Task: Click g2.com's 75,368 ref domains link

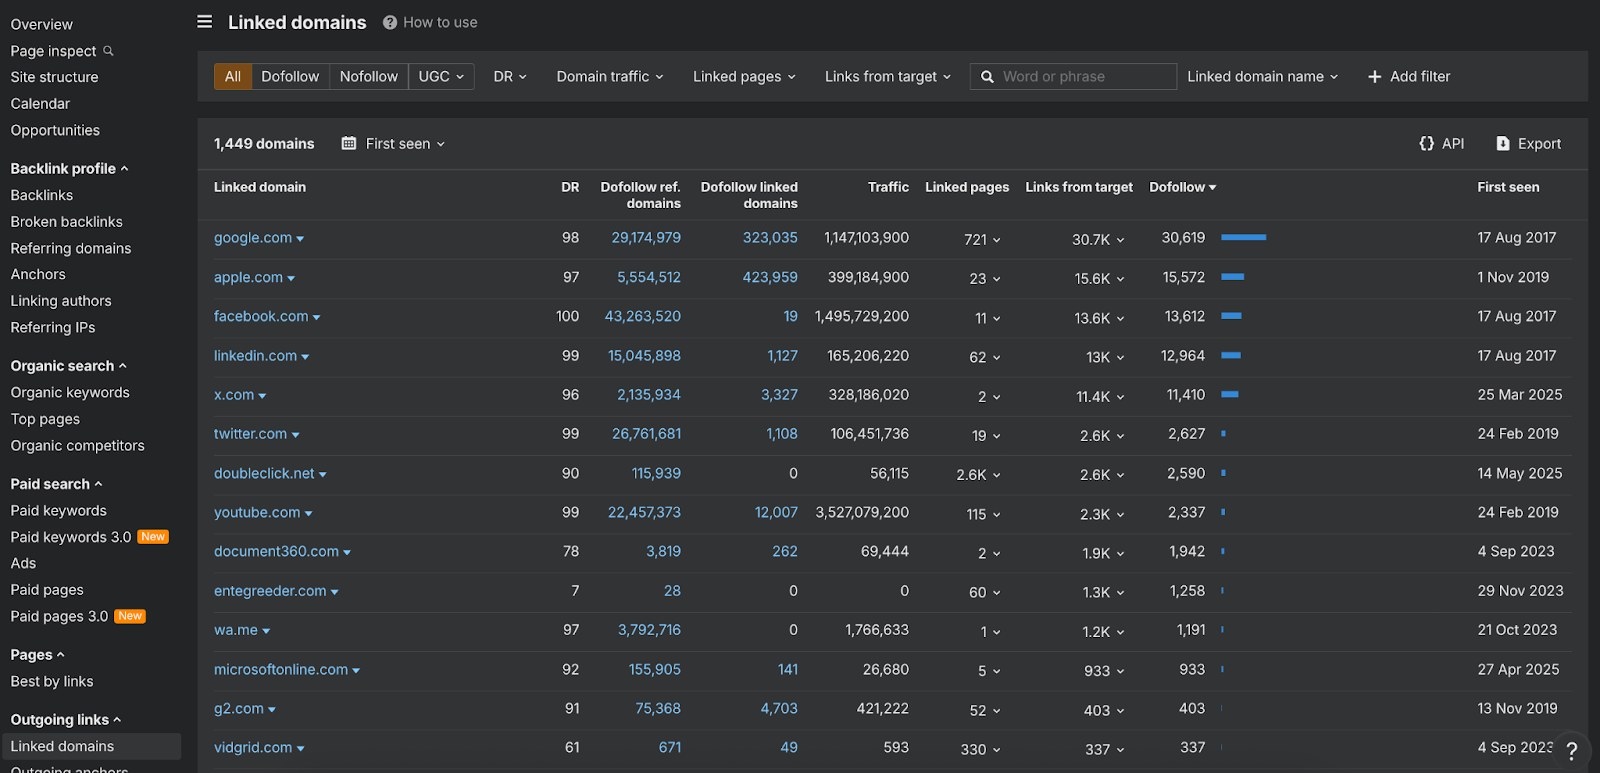Action: pyautogui.click(x=658, y=708)
